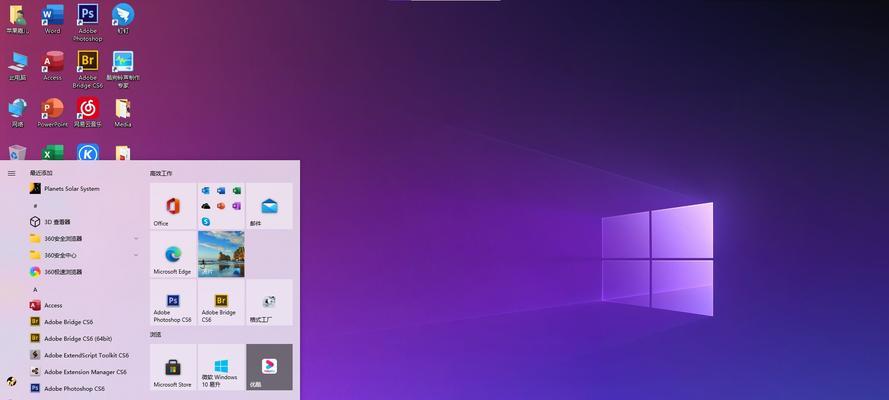
Task: Open the 邮件 Mail tile
Action: coord(269,206)
